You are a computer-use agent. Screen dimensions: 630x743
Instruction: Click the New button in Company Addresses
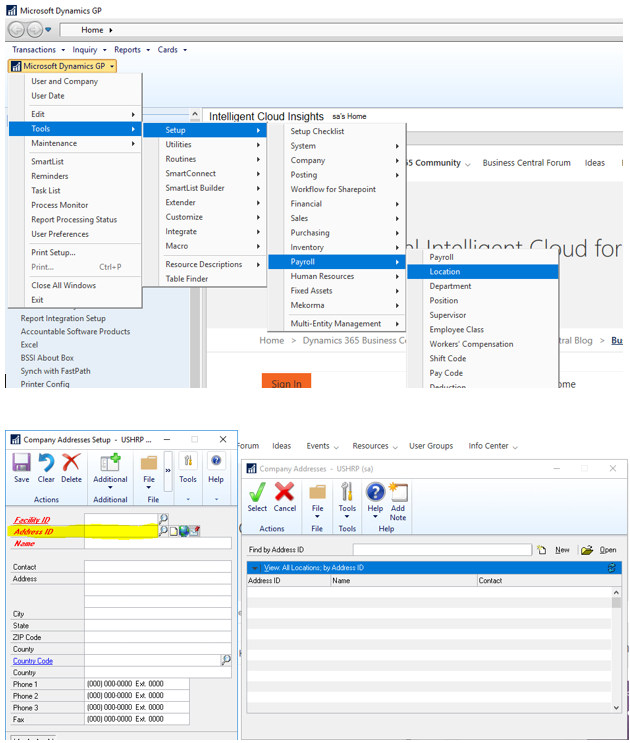[x=554, y=550]
